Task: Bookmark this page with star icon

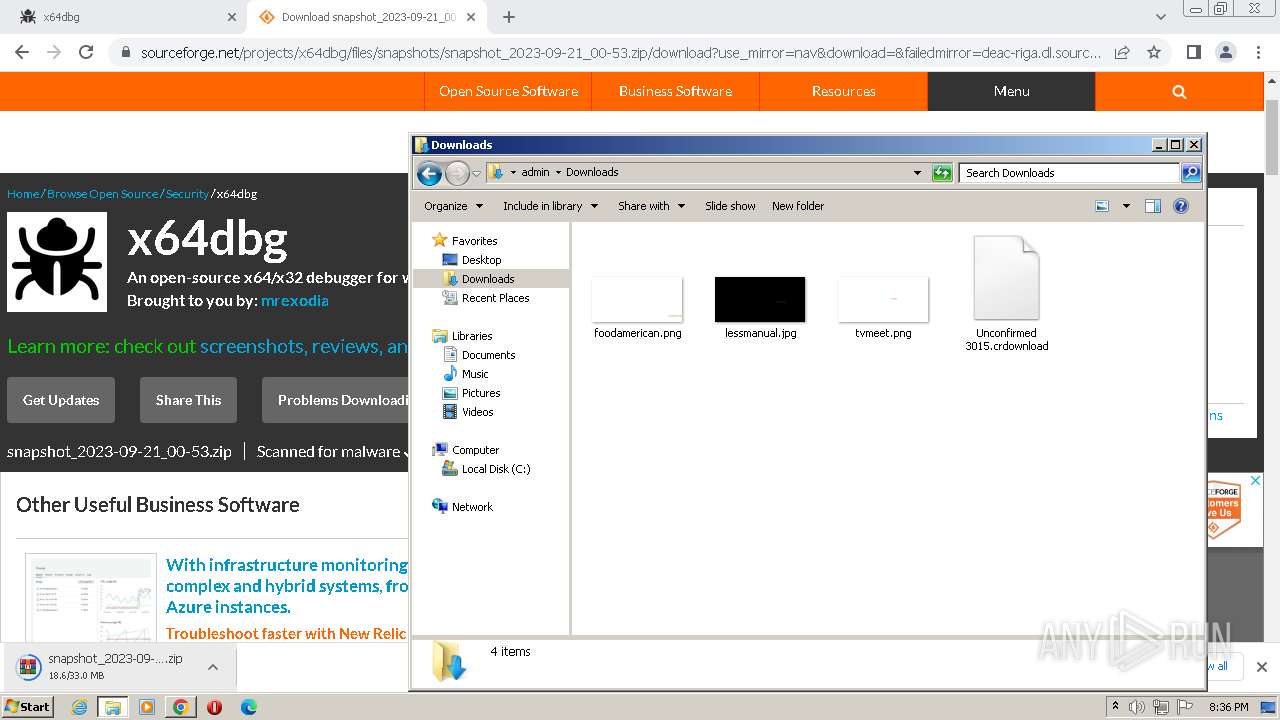Action: coord(1154,52)
